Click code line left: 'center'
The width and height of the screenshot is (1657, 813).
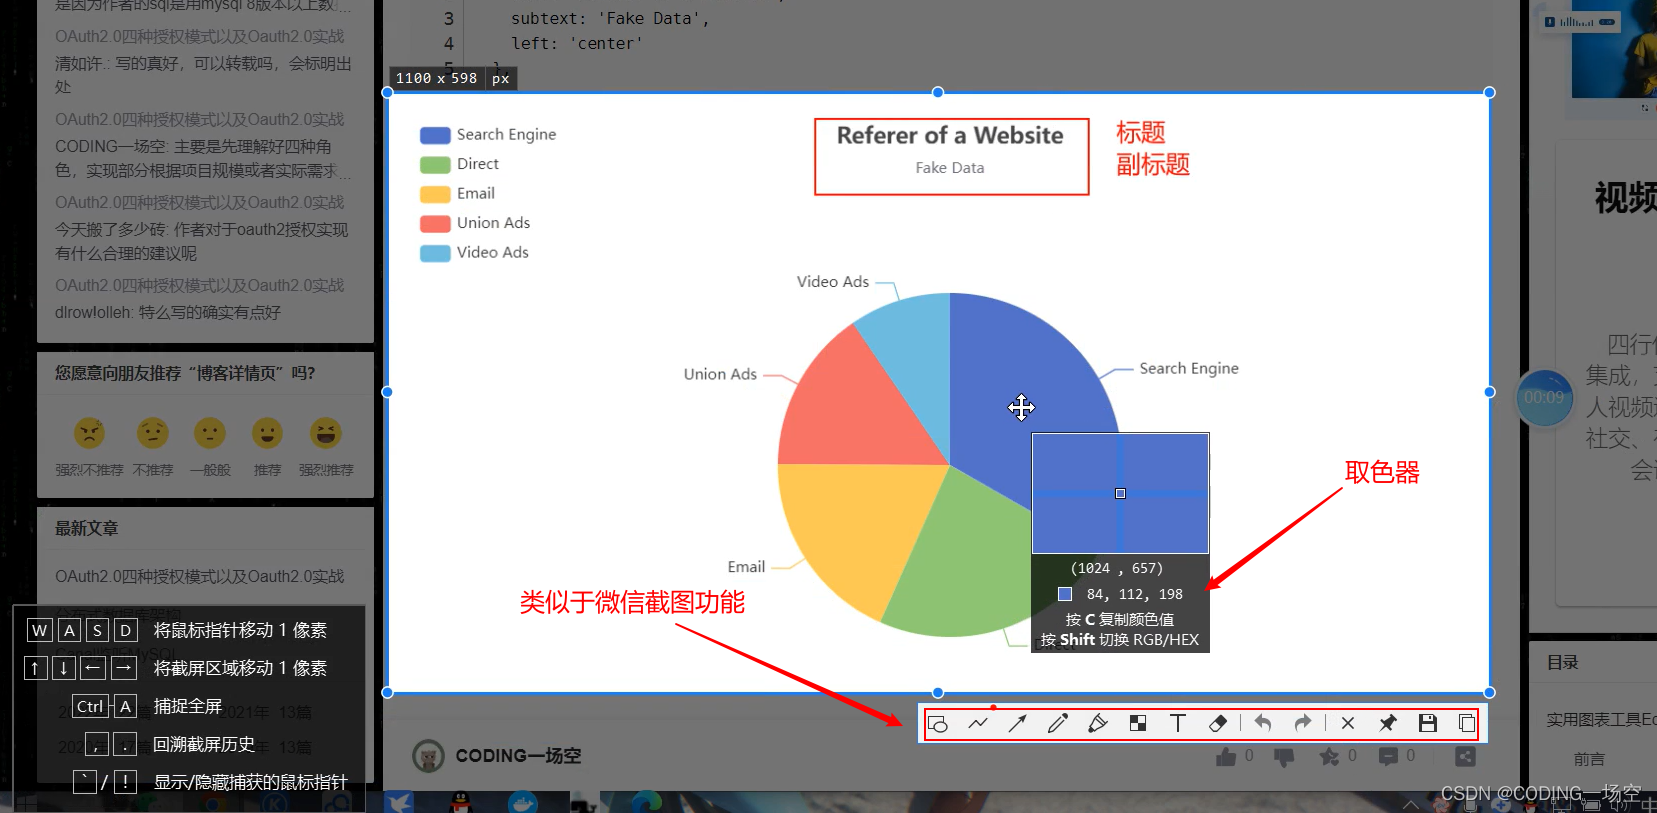coord(577,43)
